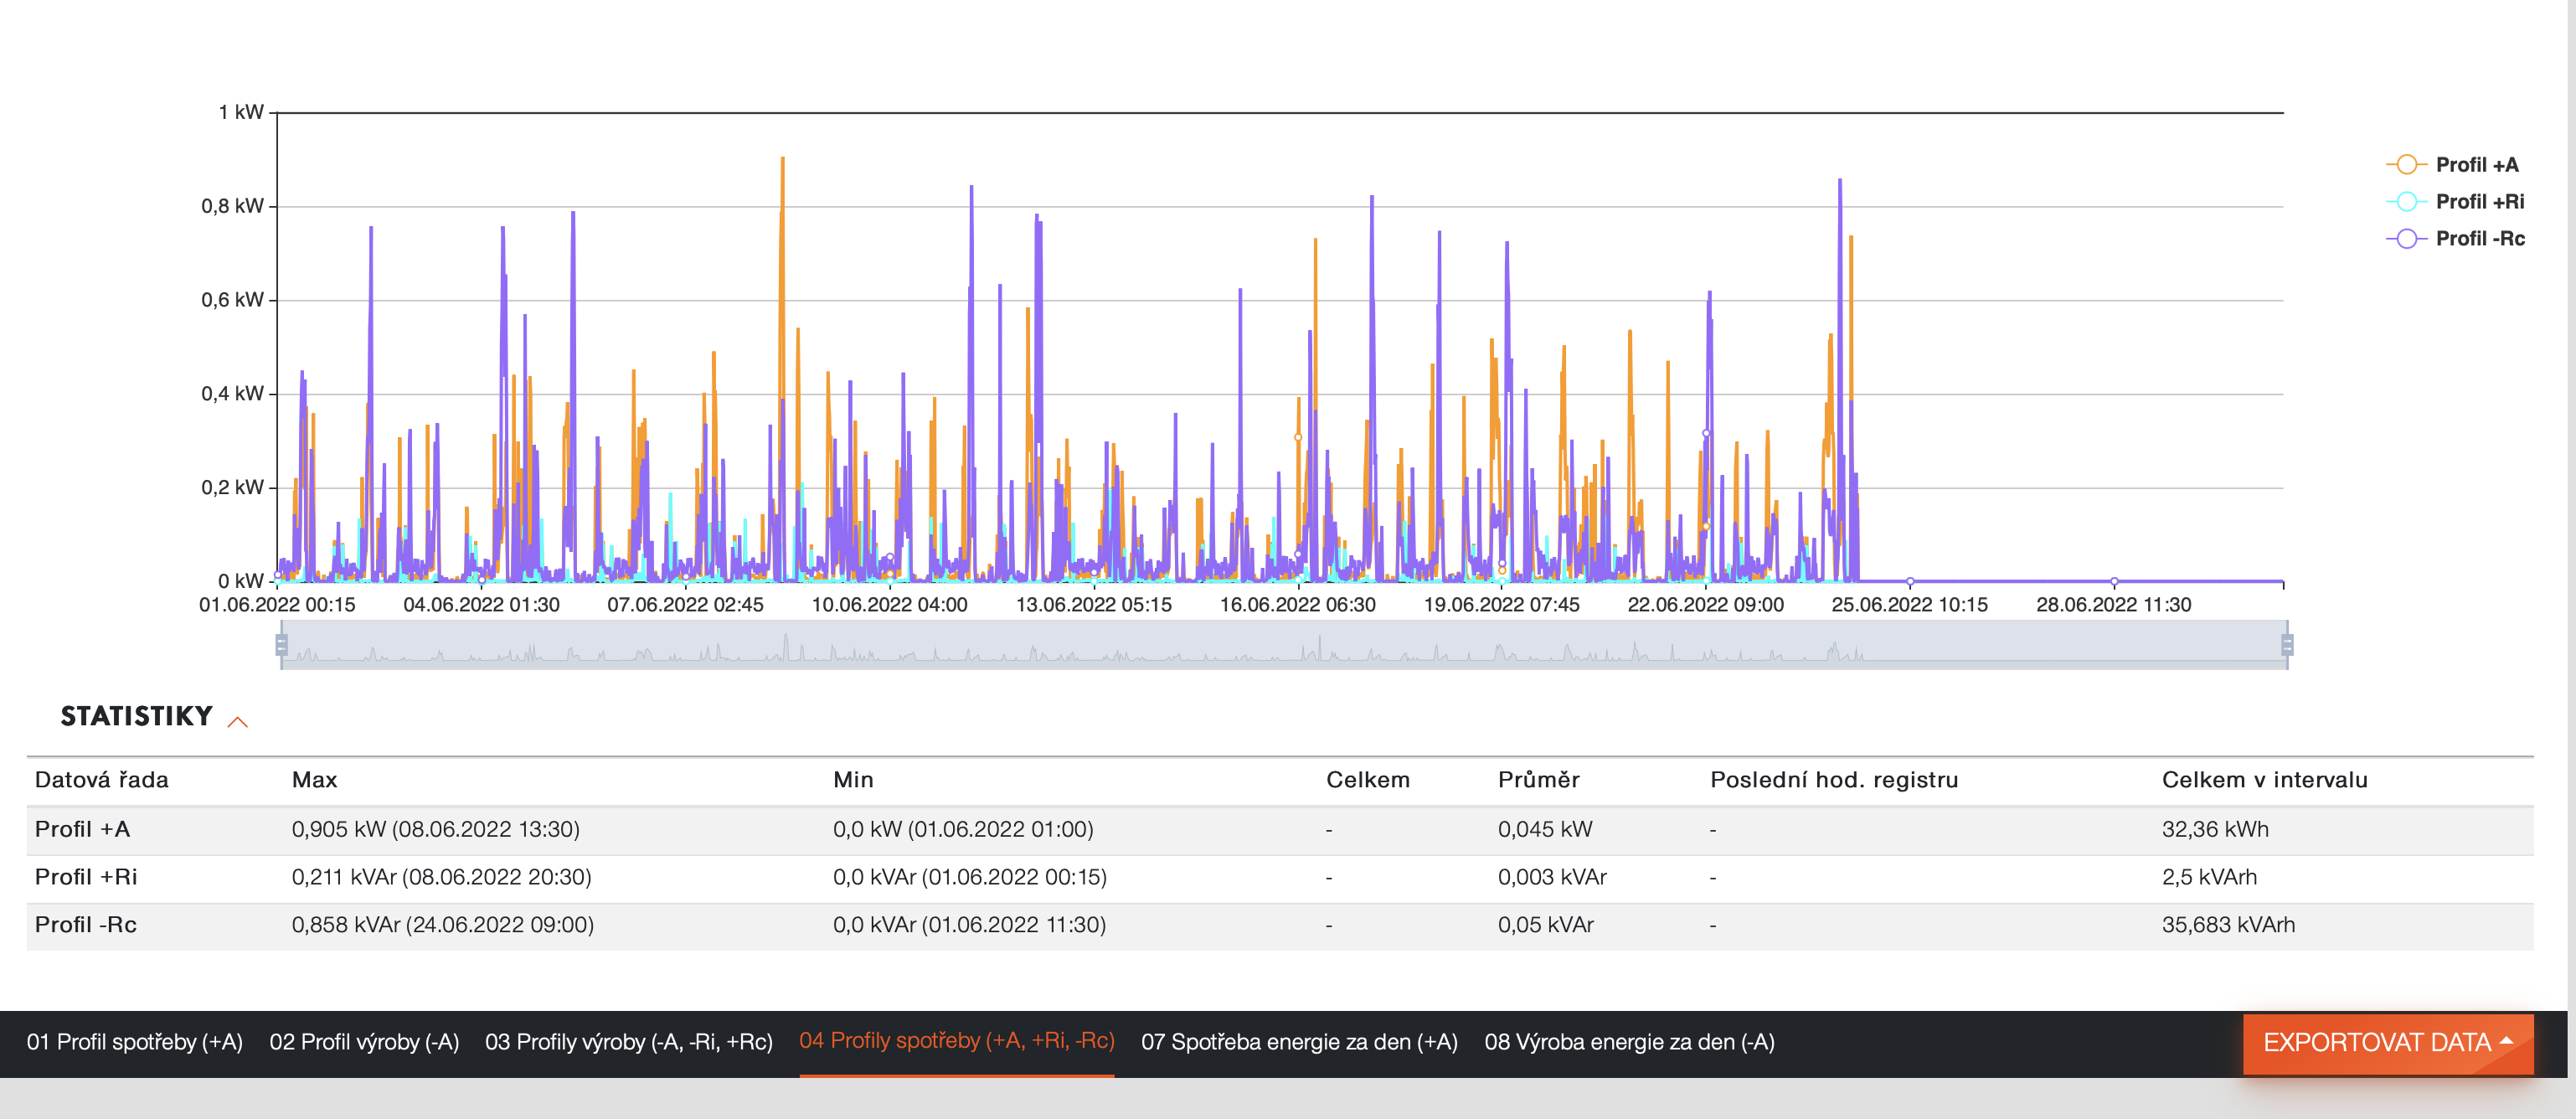2576x1119 pixels.
Task: Click y-axis label 0,2 kW
Action: point(232,488)
